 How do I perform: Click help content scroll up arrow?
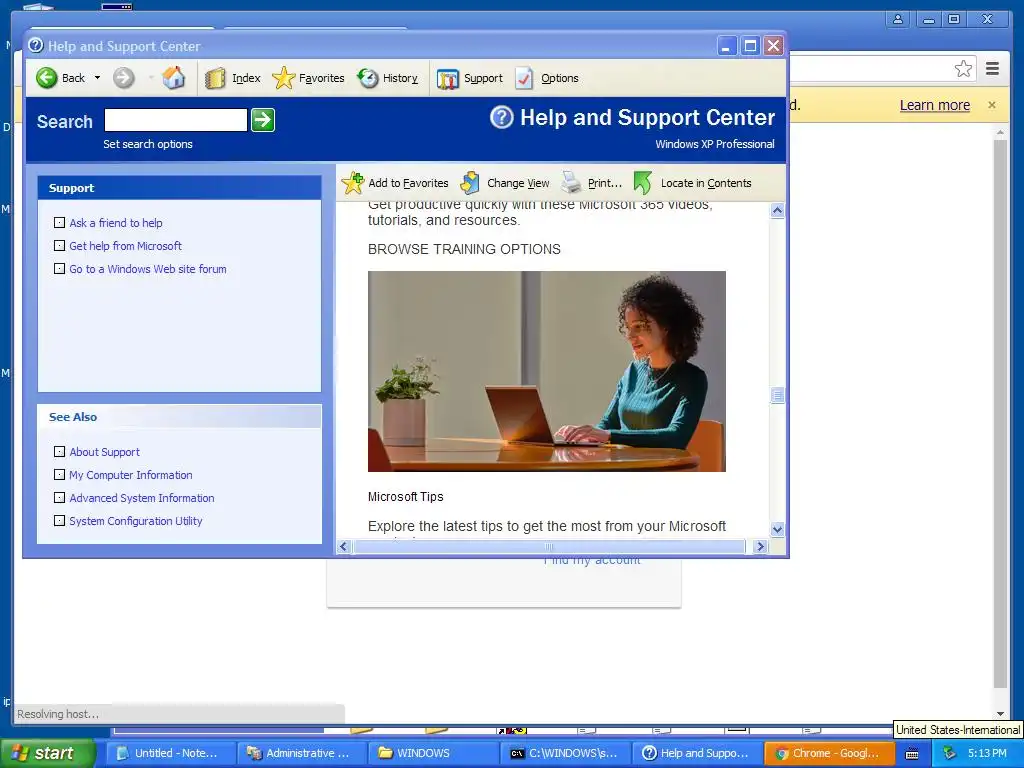point(777,210)
